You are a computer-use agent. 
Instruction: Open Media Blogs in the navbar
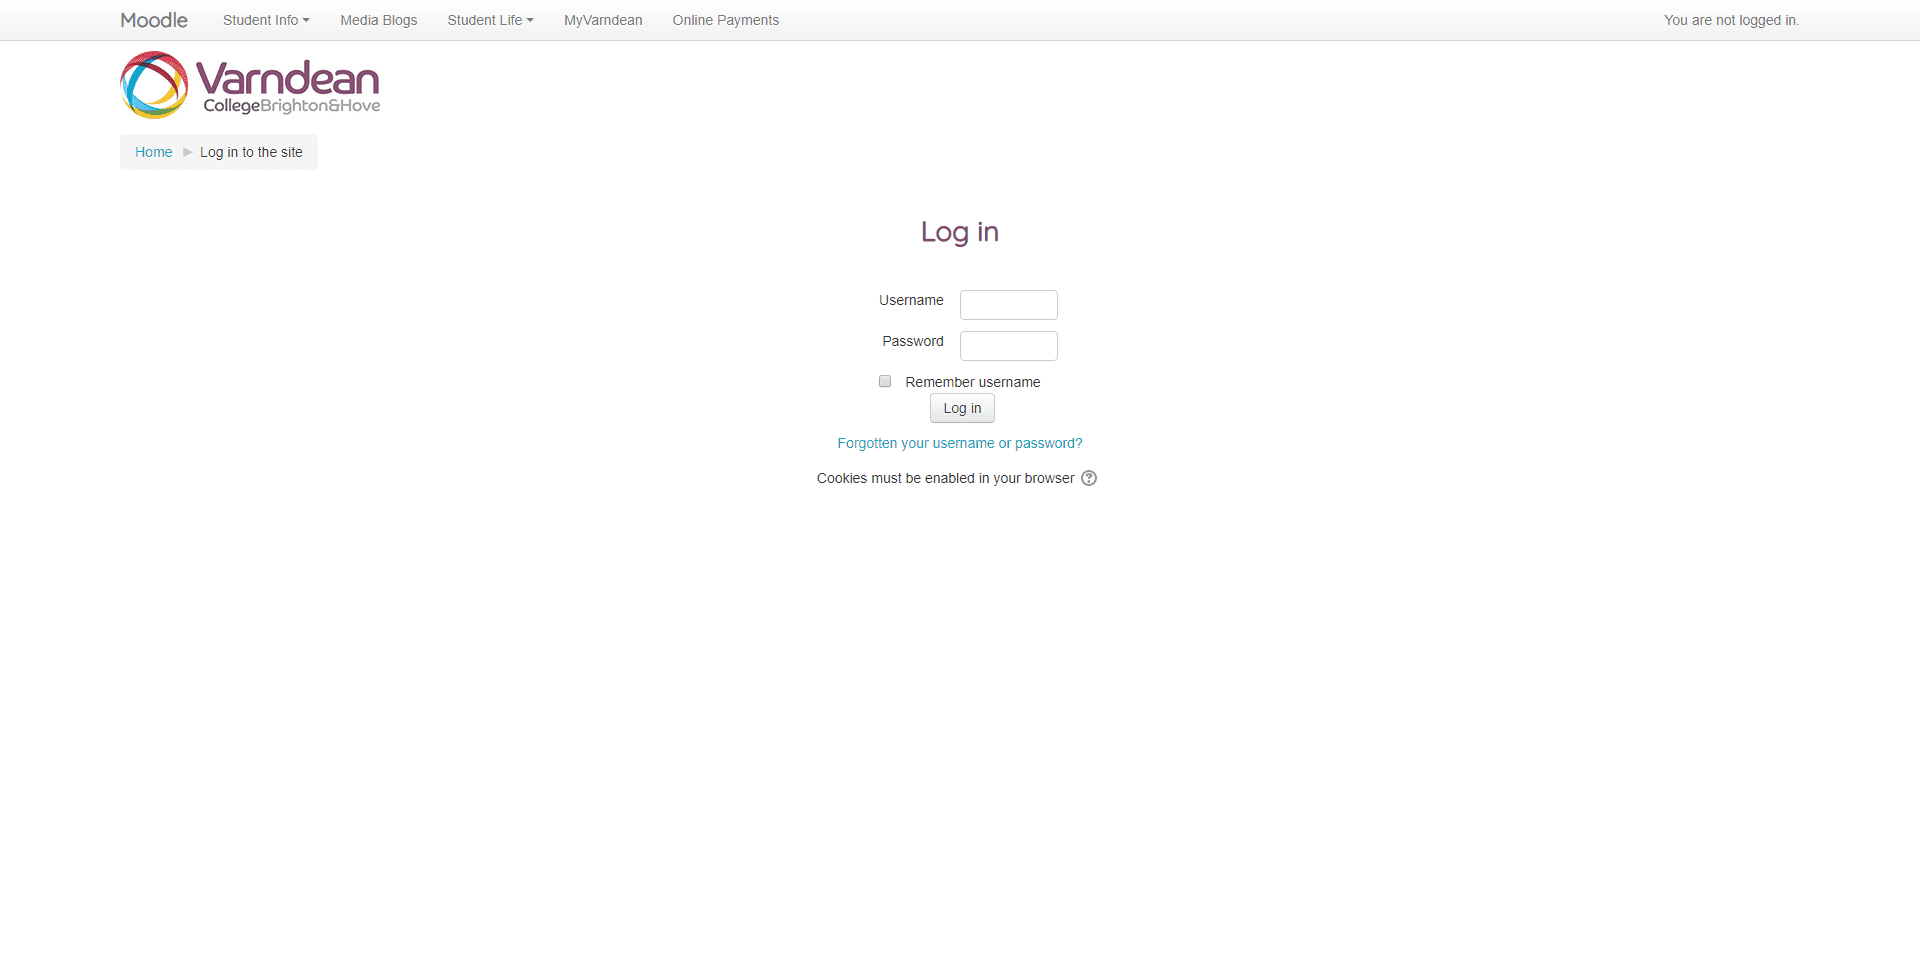[x=379, y=20]
